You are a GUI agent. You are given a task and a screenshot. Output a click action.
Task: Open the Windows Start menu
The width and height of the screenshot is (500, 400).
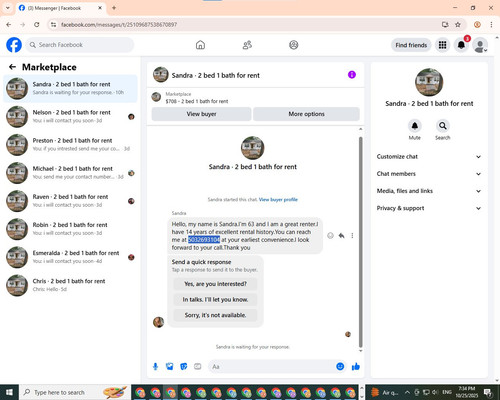tap(9, 392)
